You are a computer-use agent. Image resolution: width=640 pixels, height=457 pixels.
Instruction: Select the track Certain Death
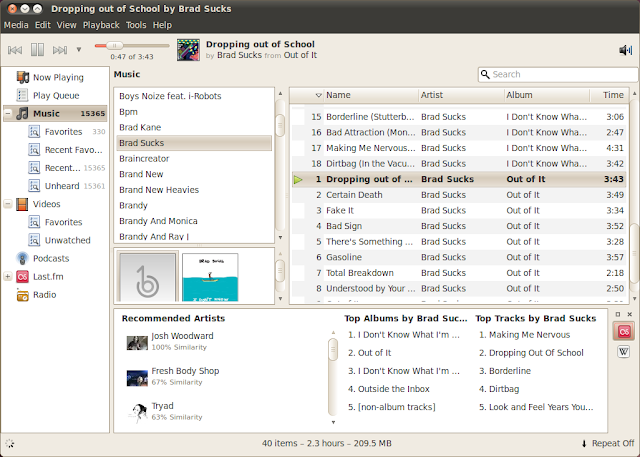459,195
